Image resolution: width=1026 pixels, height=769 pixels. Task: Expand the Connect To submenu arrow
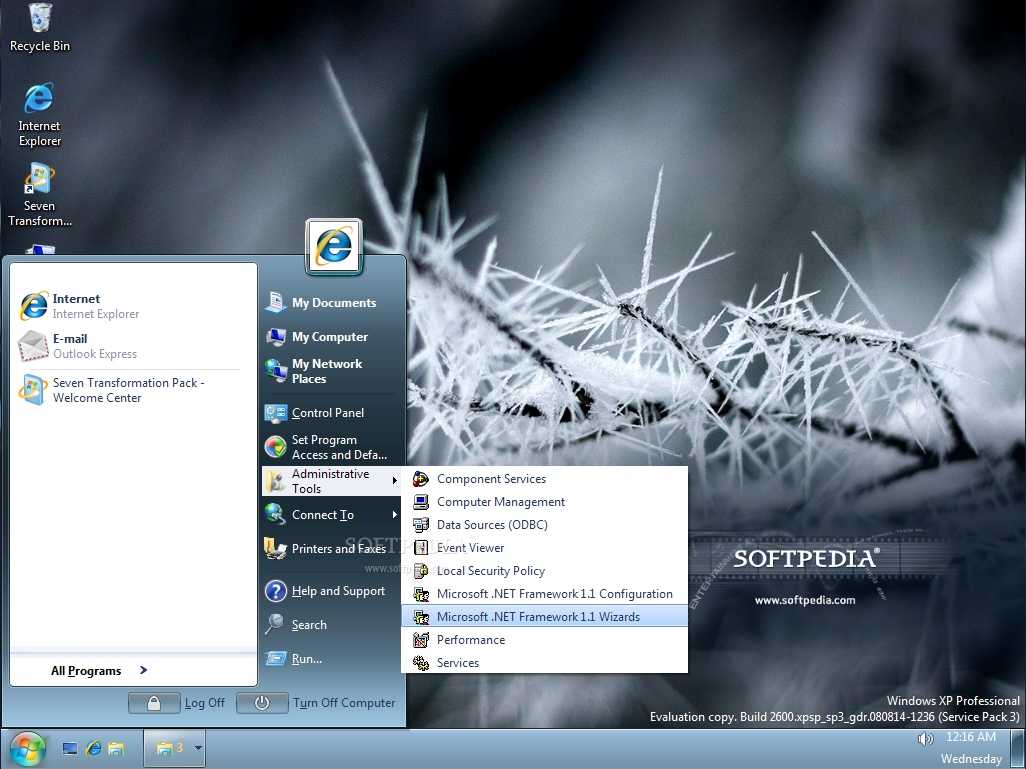(395, 515)
